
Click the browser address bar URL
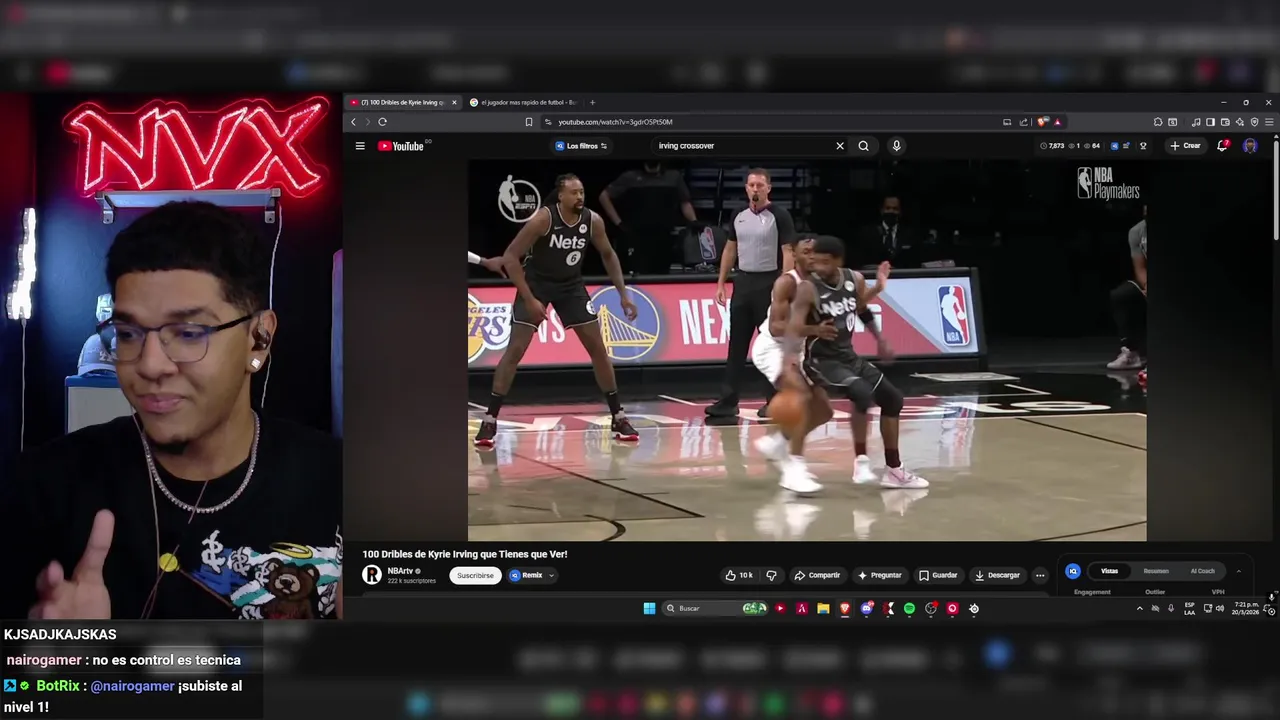pyautogui.click(x=615, y=122)
